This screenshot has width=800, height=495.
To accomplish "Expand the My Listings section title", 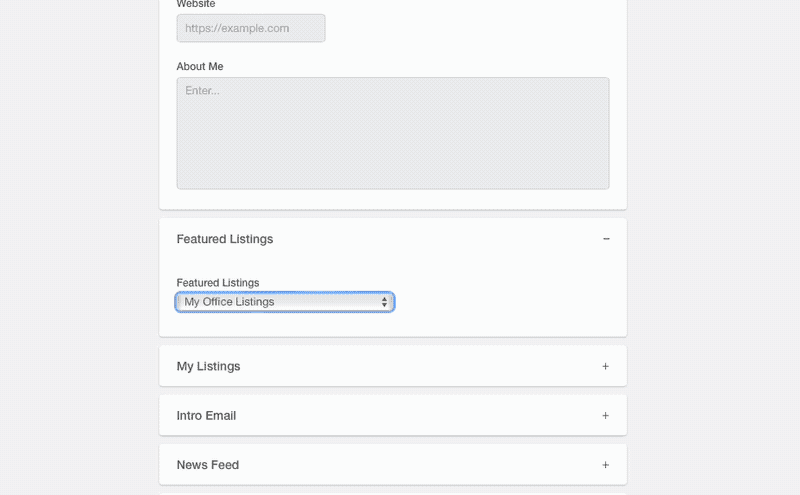I will click(x=208, y=366).
